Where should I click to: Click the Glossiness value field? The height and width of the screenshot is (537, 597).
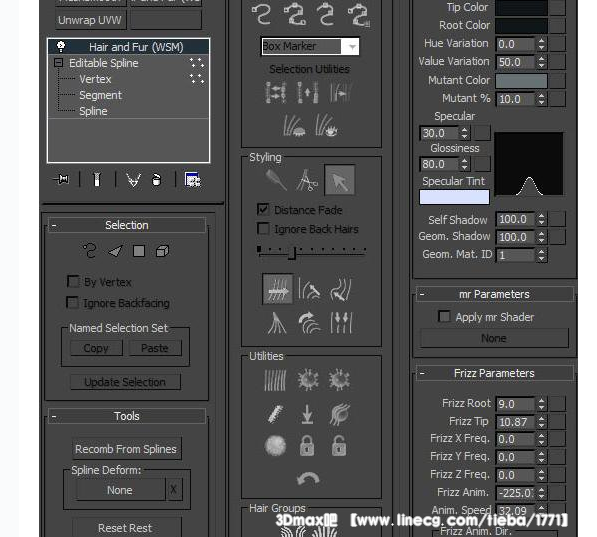coord(439,164)
